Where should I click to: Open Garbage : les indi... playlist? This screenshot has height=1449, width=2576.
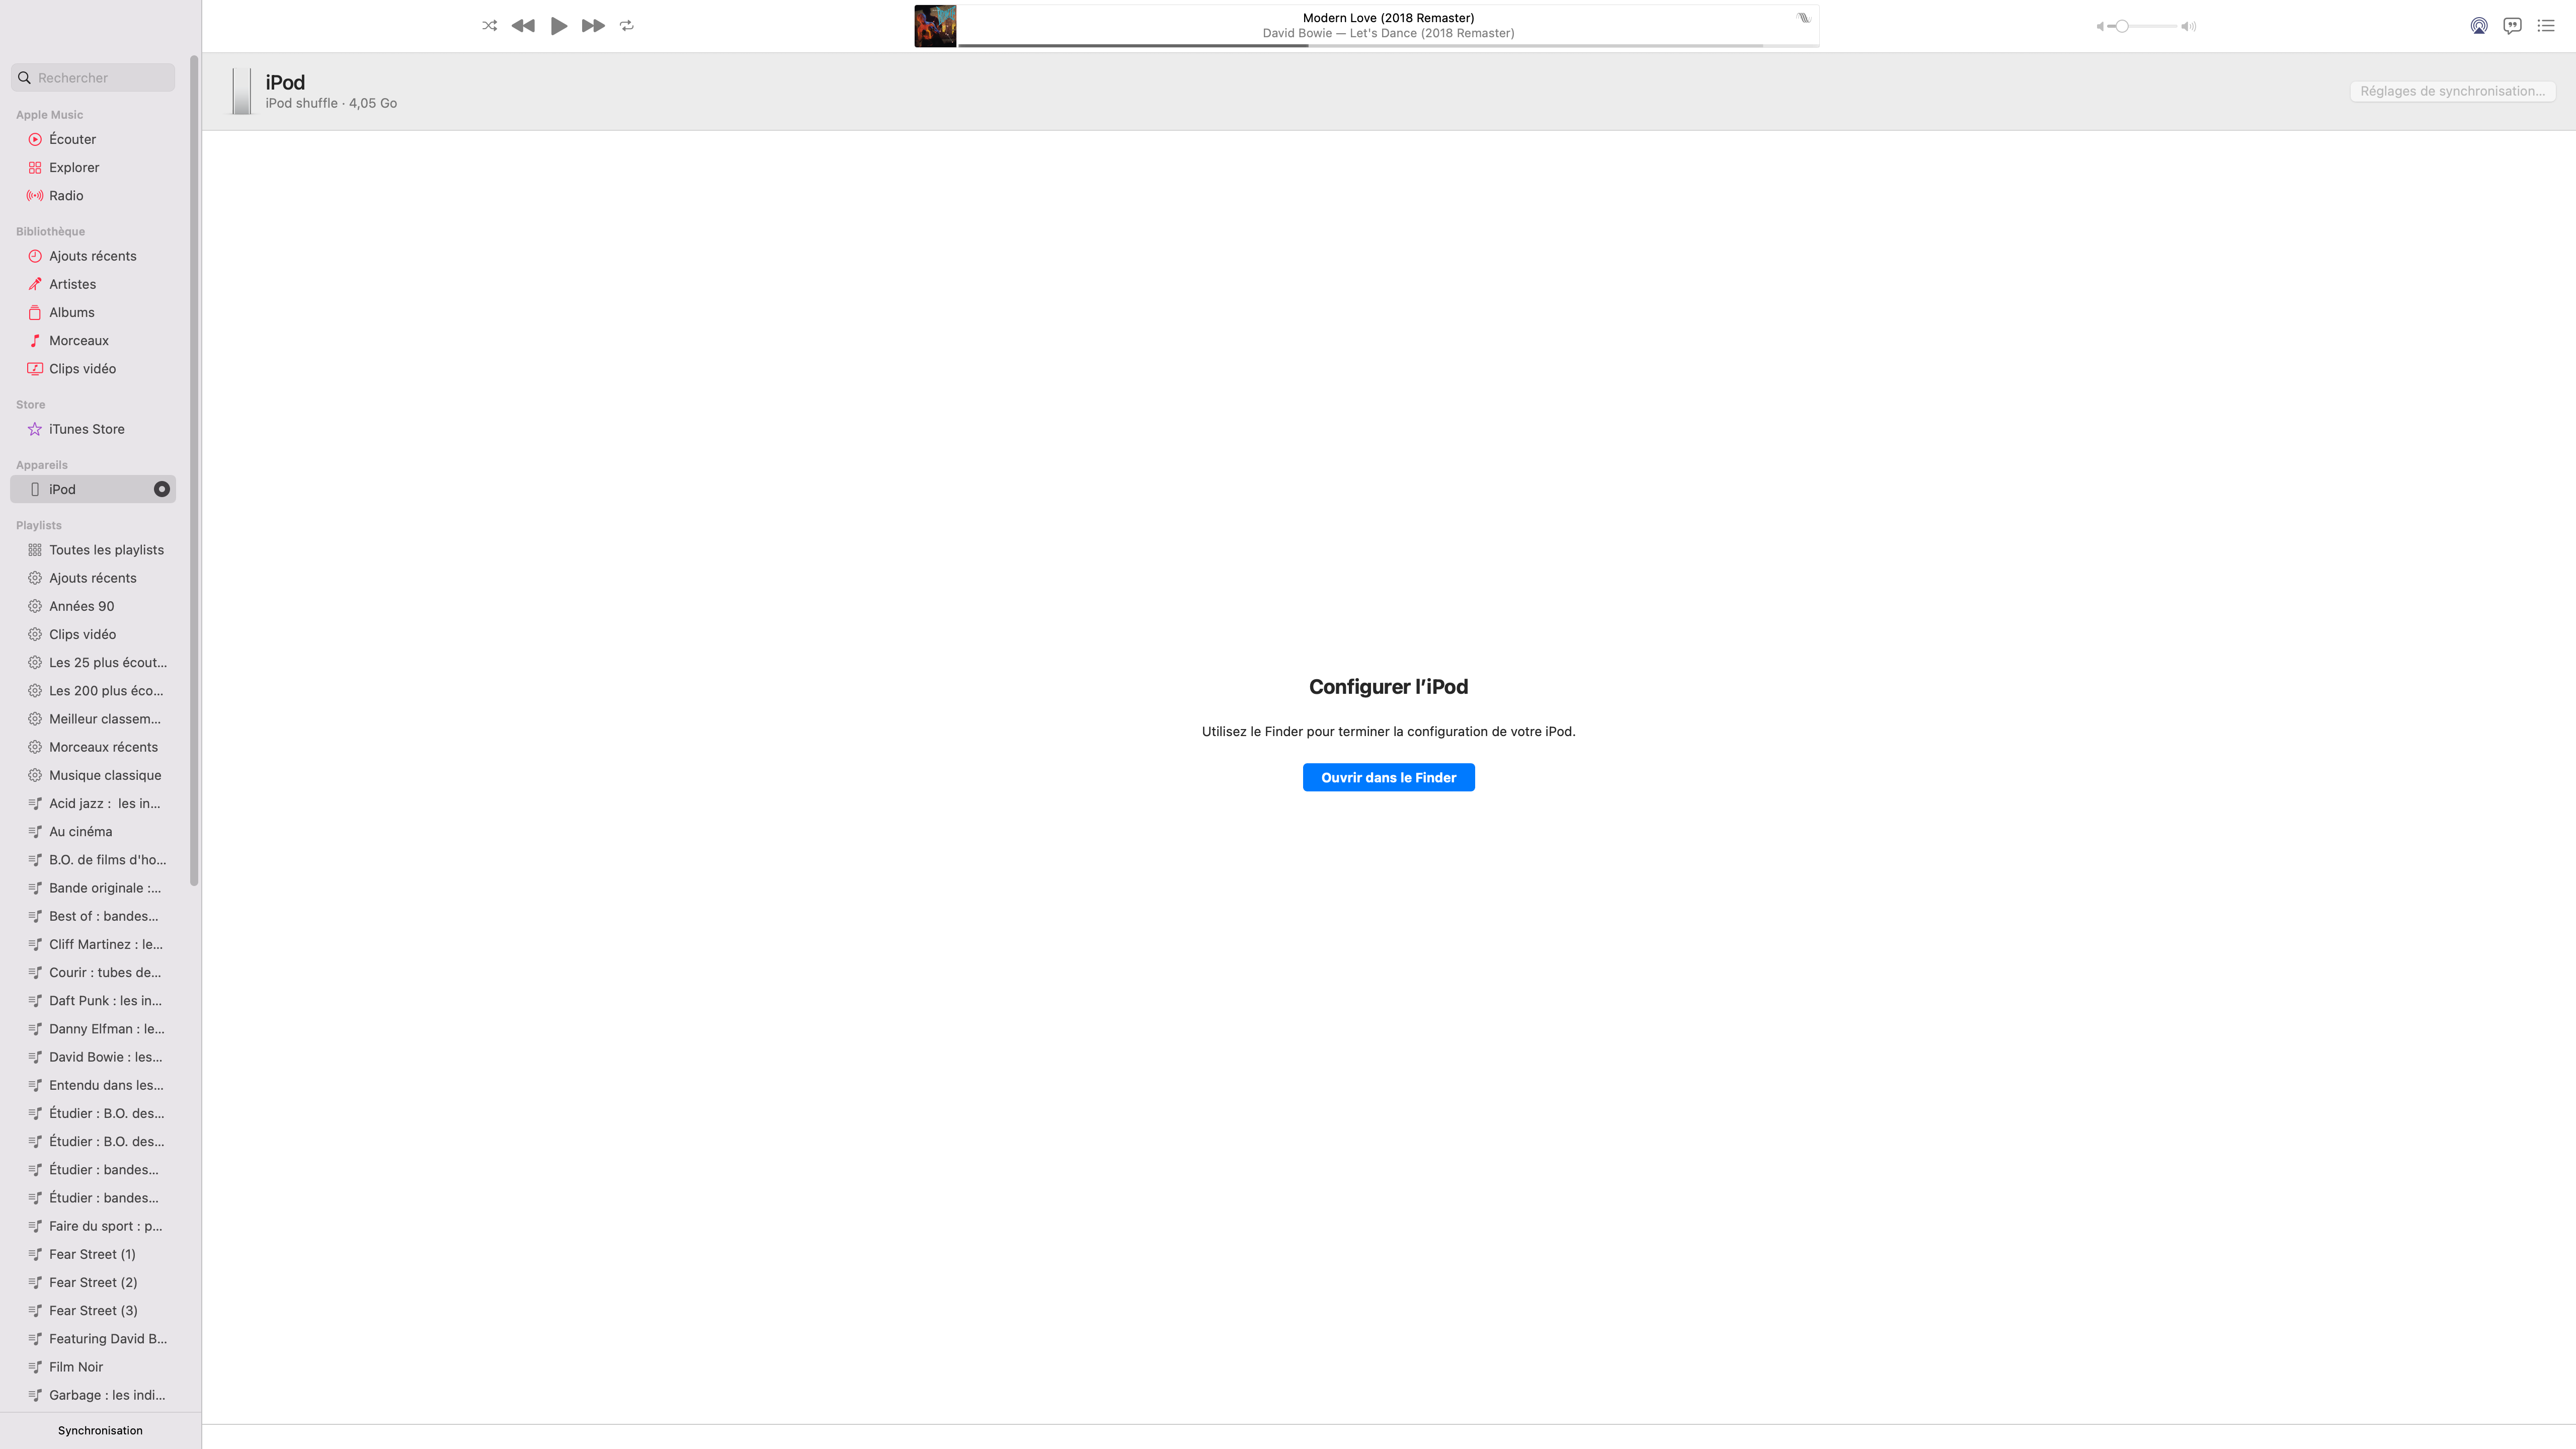click(x=93, y=1395)
